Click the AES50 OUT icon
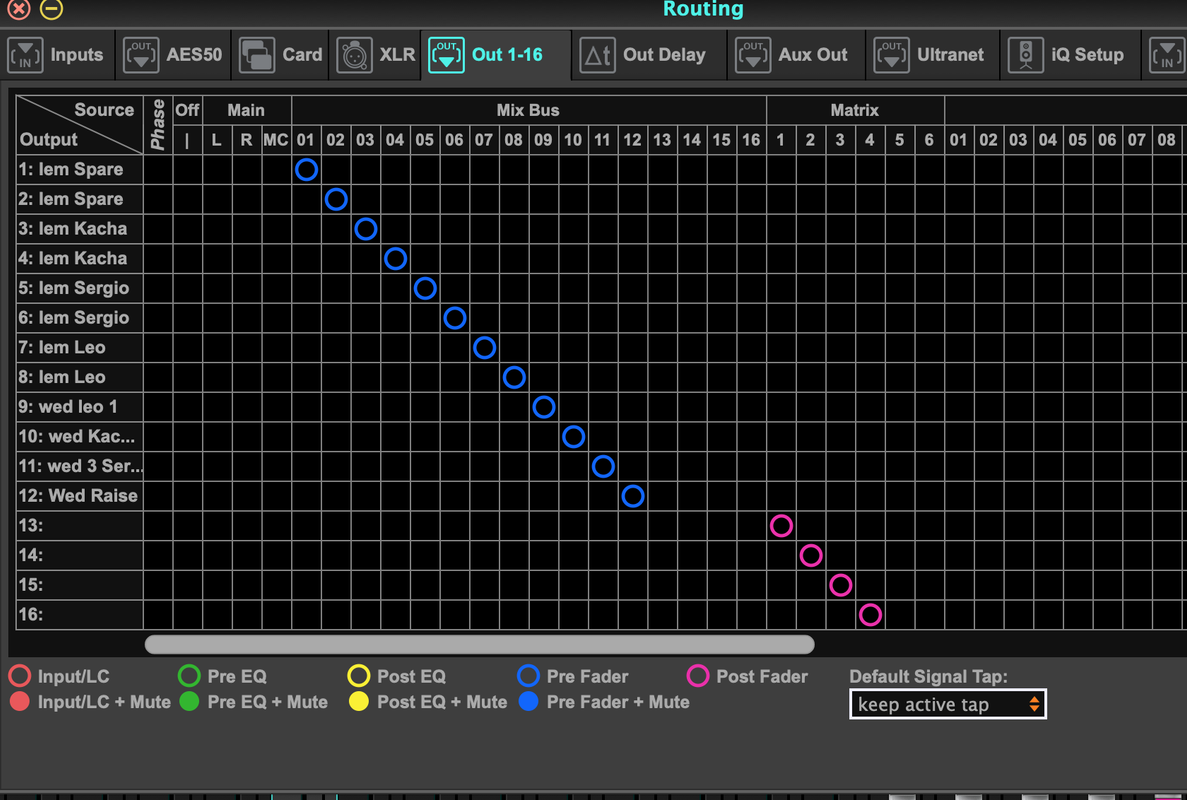This screenshot has width=1187, height=800. pos(141,55)
